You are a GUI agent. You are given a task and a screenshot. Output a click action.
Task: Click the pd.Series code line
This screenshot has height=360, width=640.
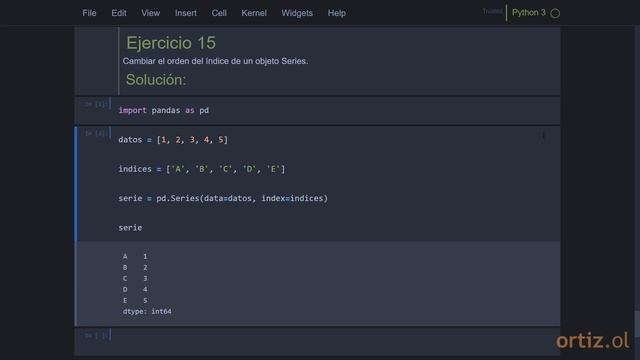coord(223,198)
